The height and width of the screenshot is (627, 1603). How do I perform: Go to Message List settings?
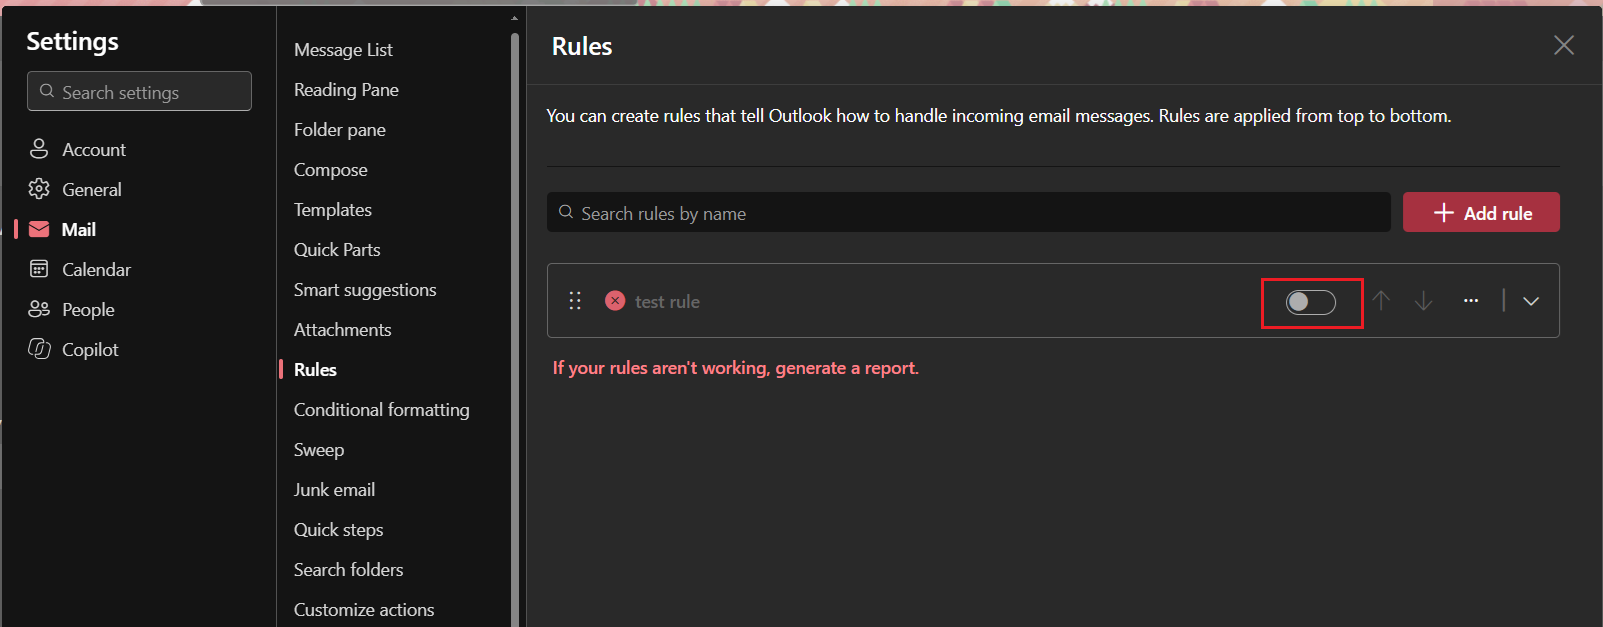pos(343,49)
